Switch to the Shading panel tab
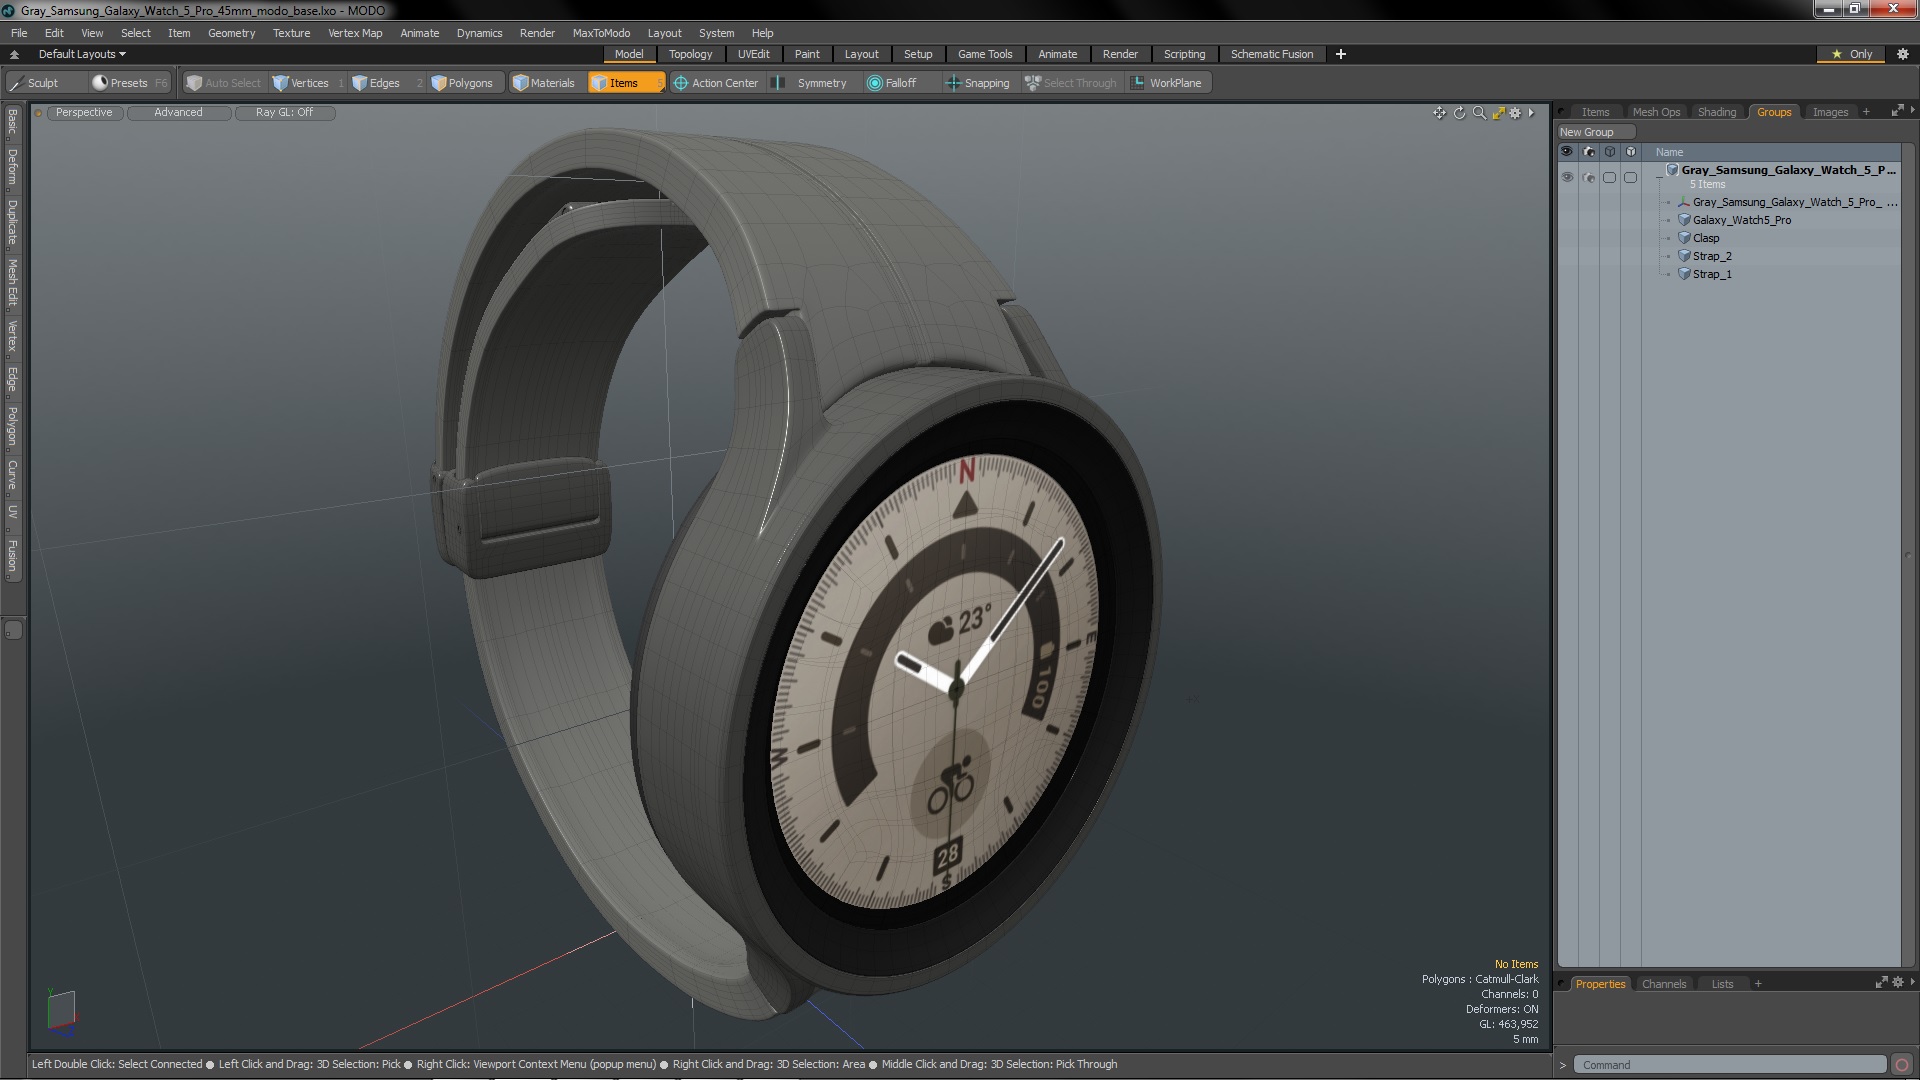1920x1080 pixels. (x=1717, y=112)
